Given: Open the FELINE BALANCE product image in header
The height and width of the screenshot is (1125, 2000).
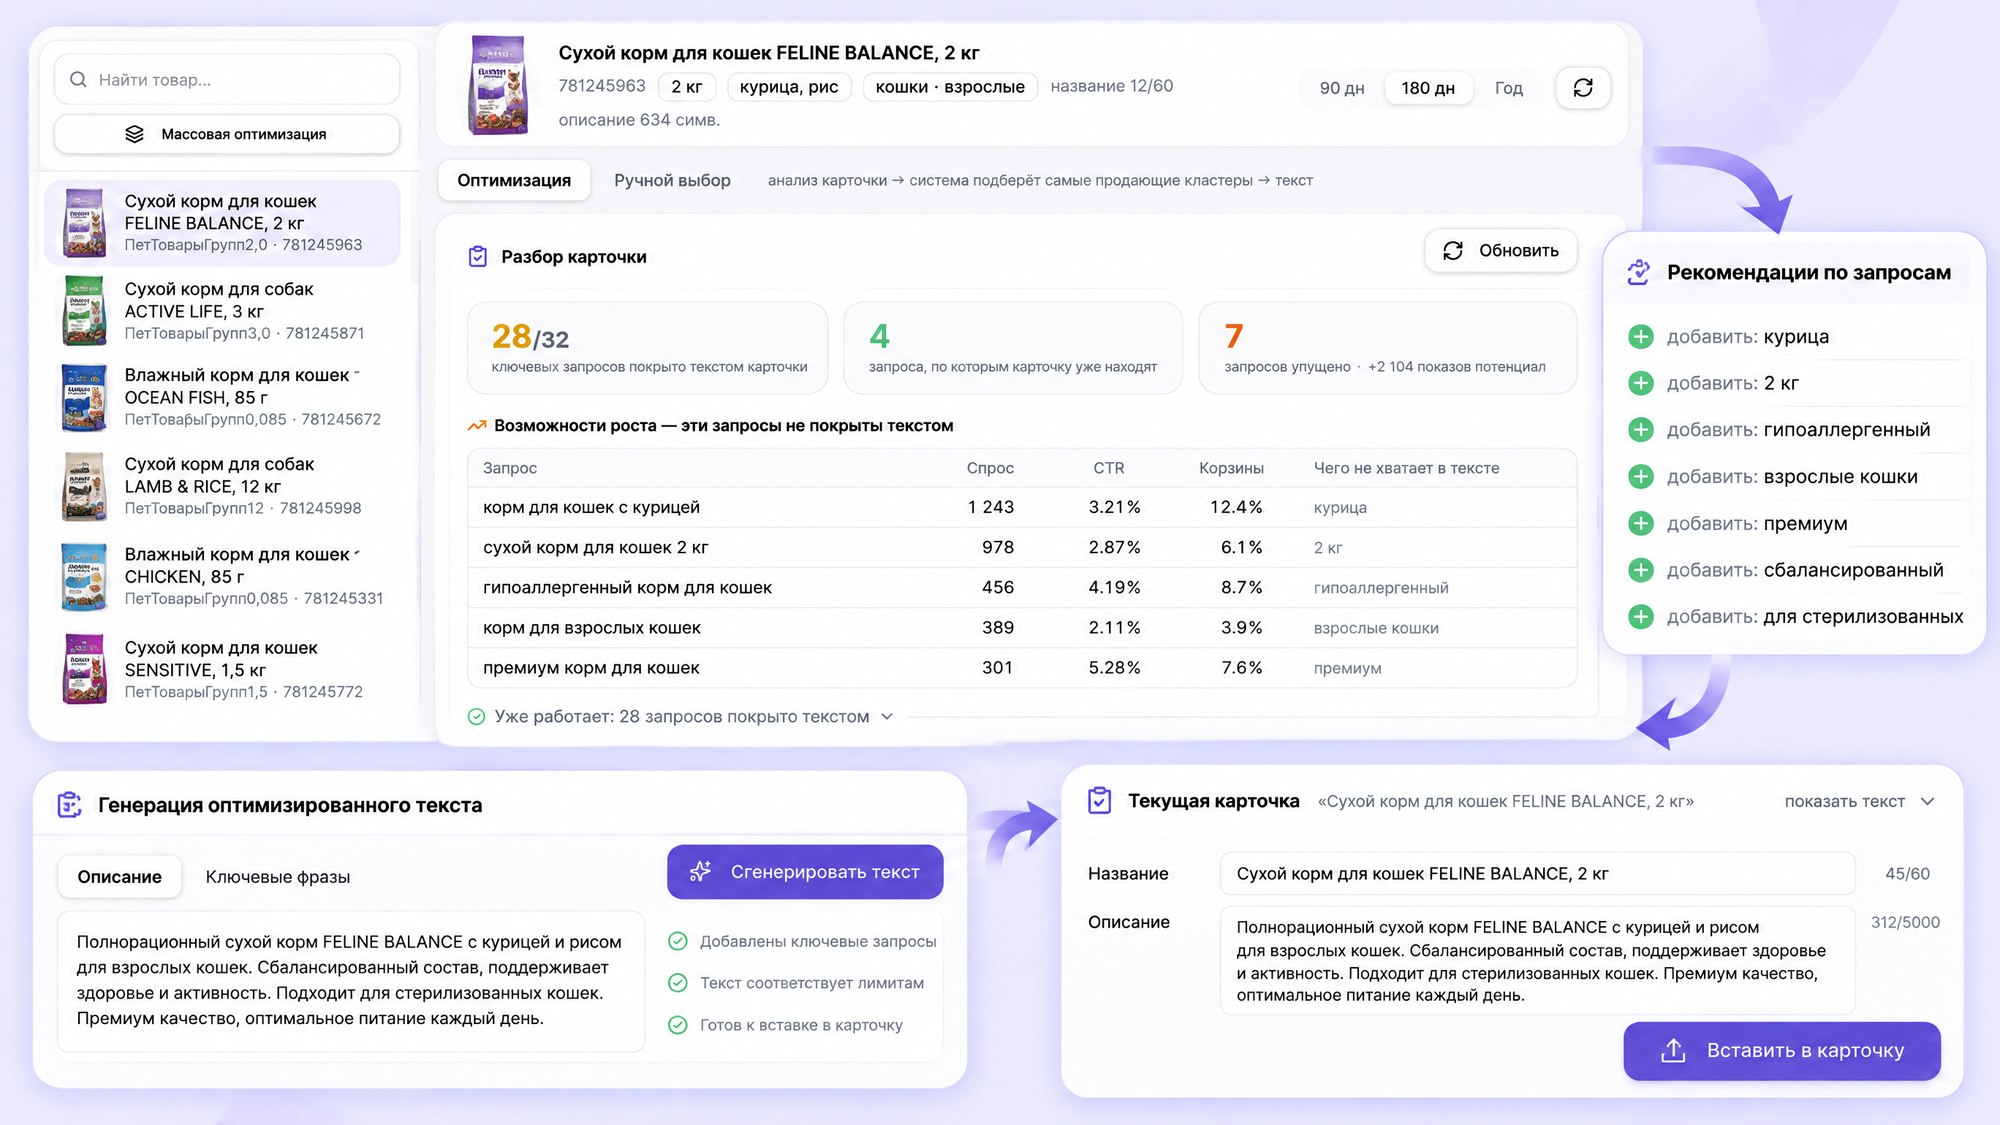Looking at the screenshot, I should pyautogui.click(x=498, y=85).
